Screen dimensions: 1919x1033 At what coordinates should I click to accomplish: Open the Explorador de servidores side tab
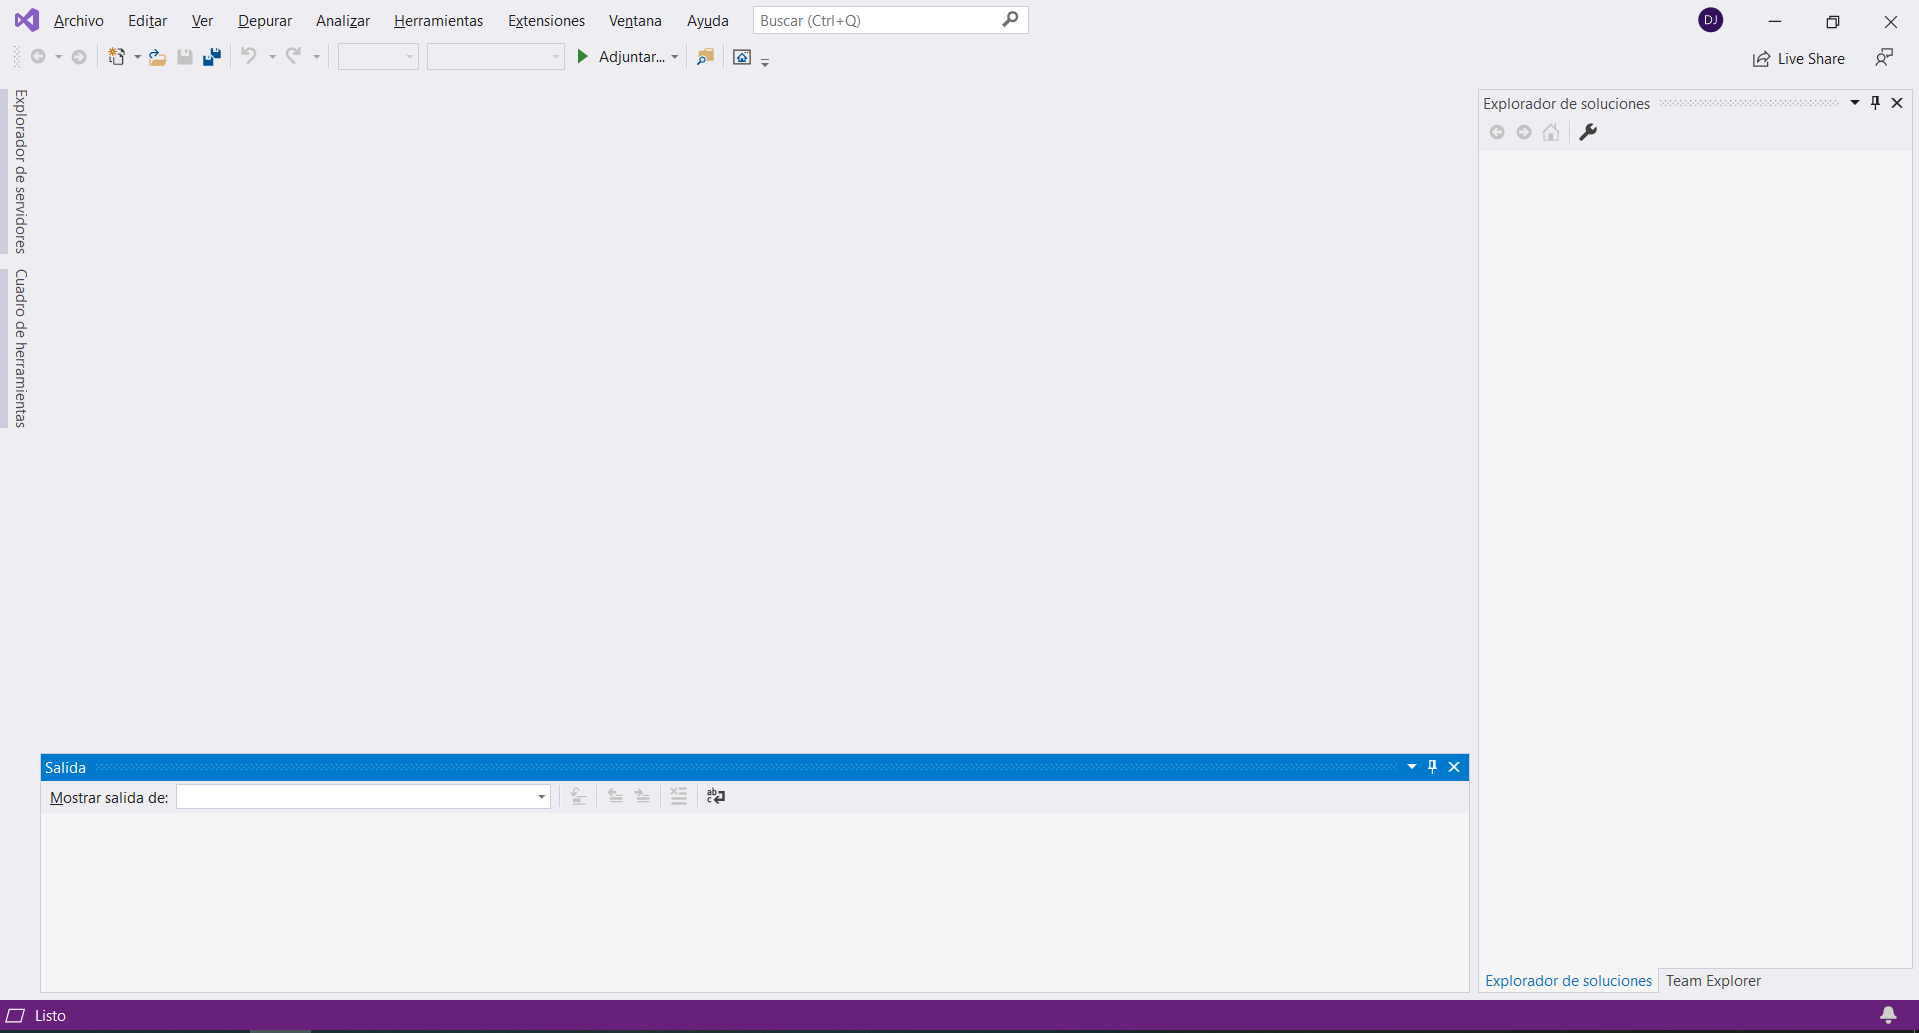click(20, 171)
